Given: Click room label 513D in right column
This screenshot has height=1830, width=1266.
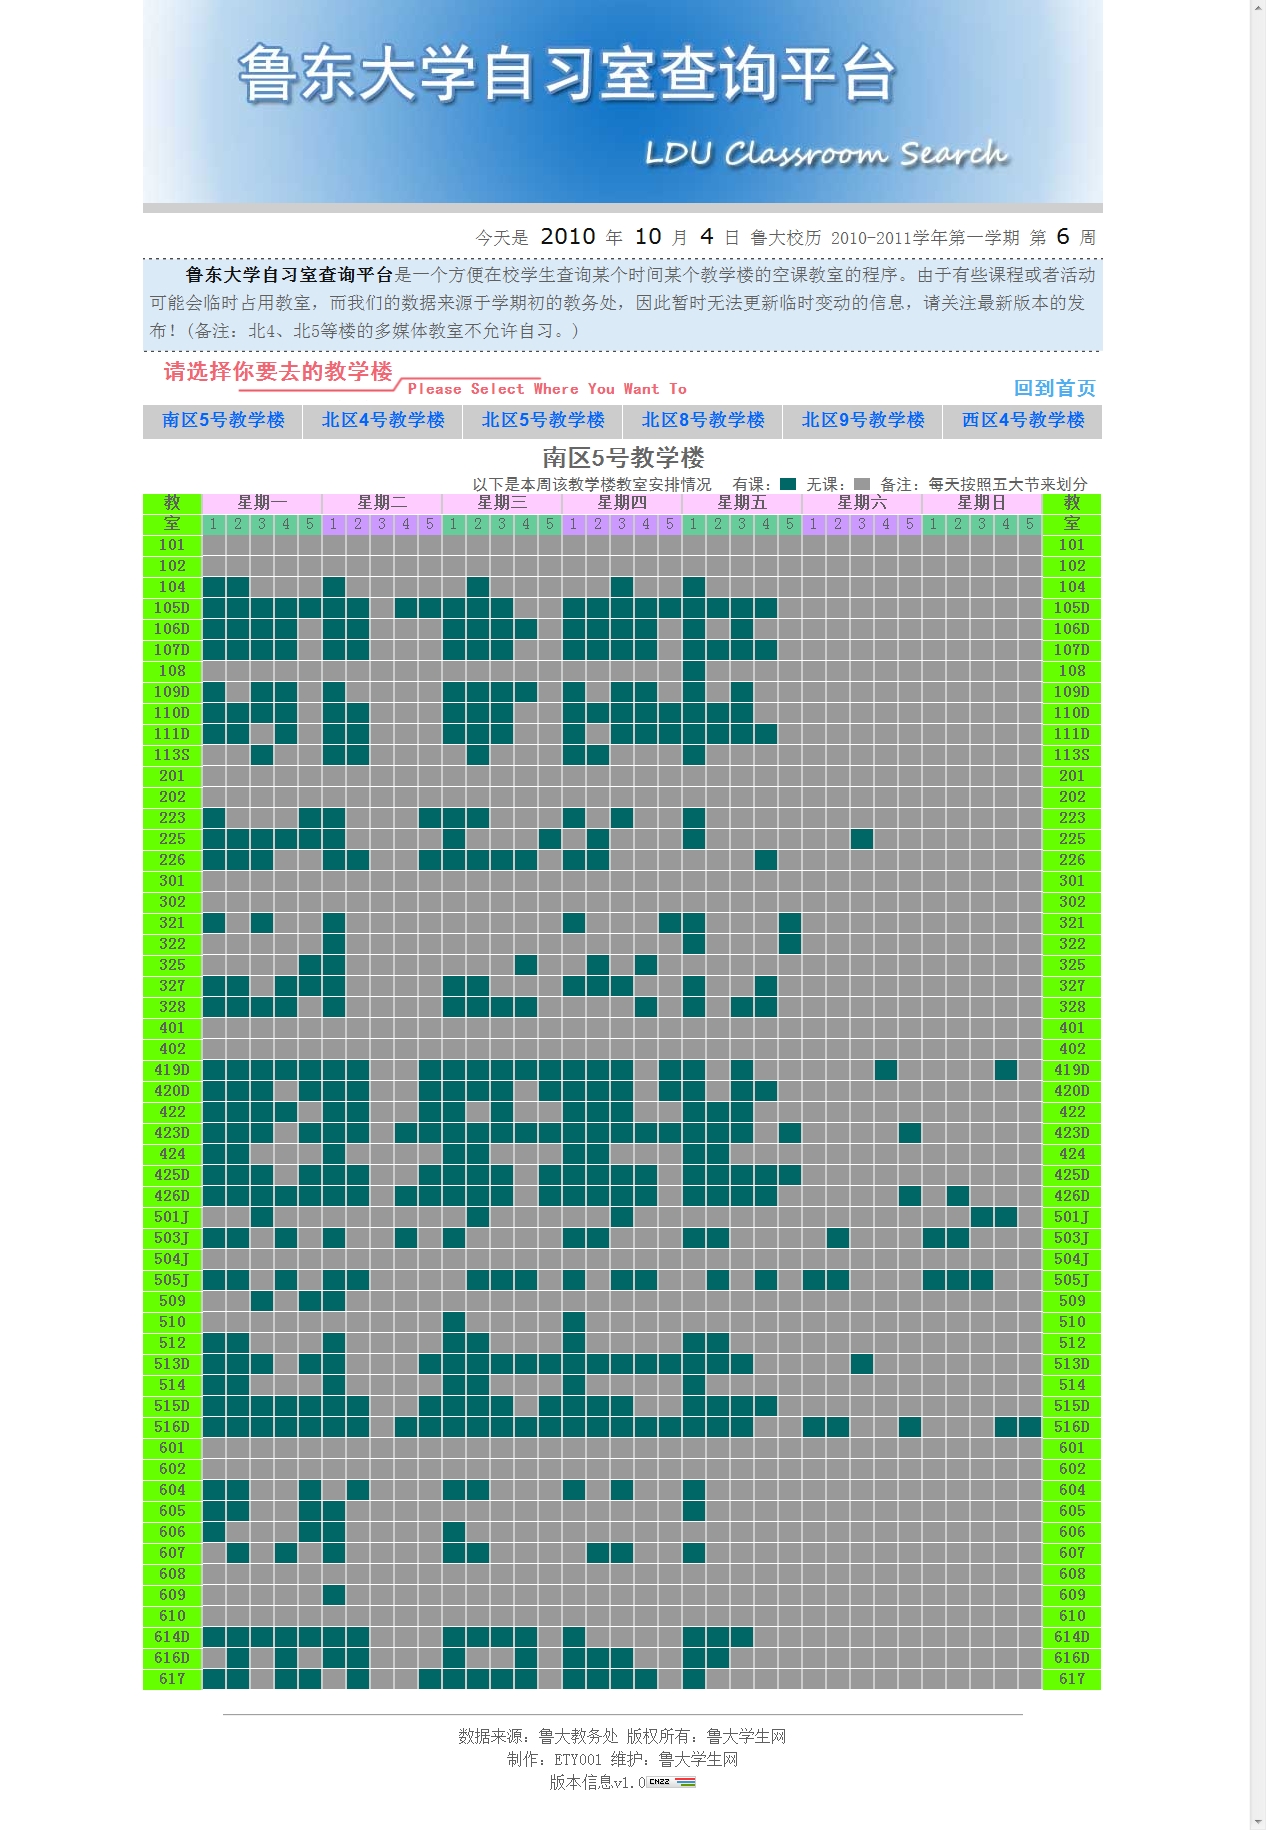Looking at the screenshot, I should click(1072, 1364).
